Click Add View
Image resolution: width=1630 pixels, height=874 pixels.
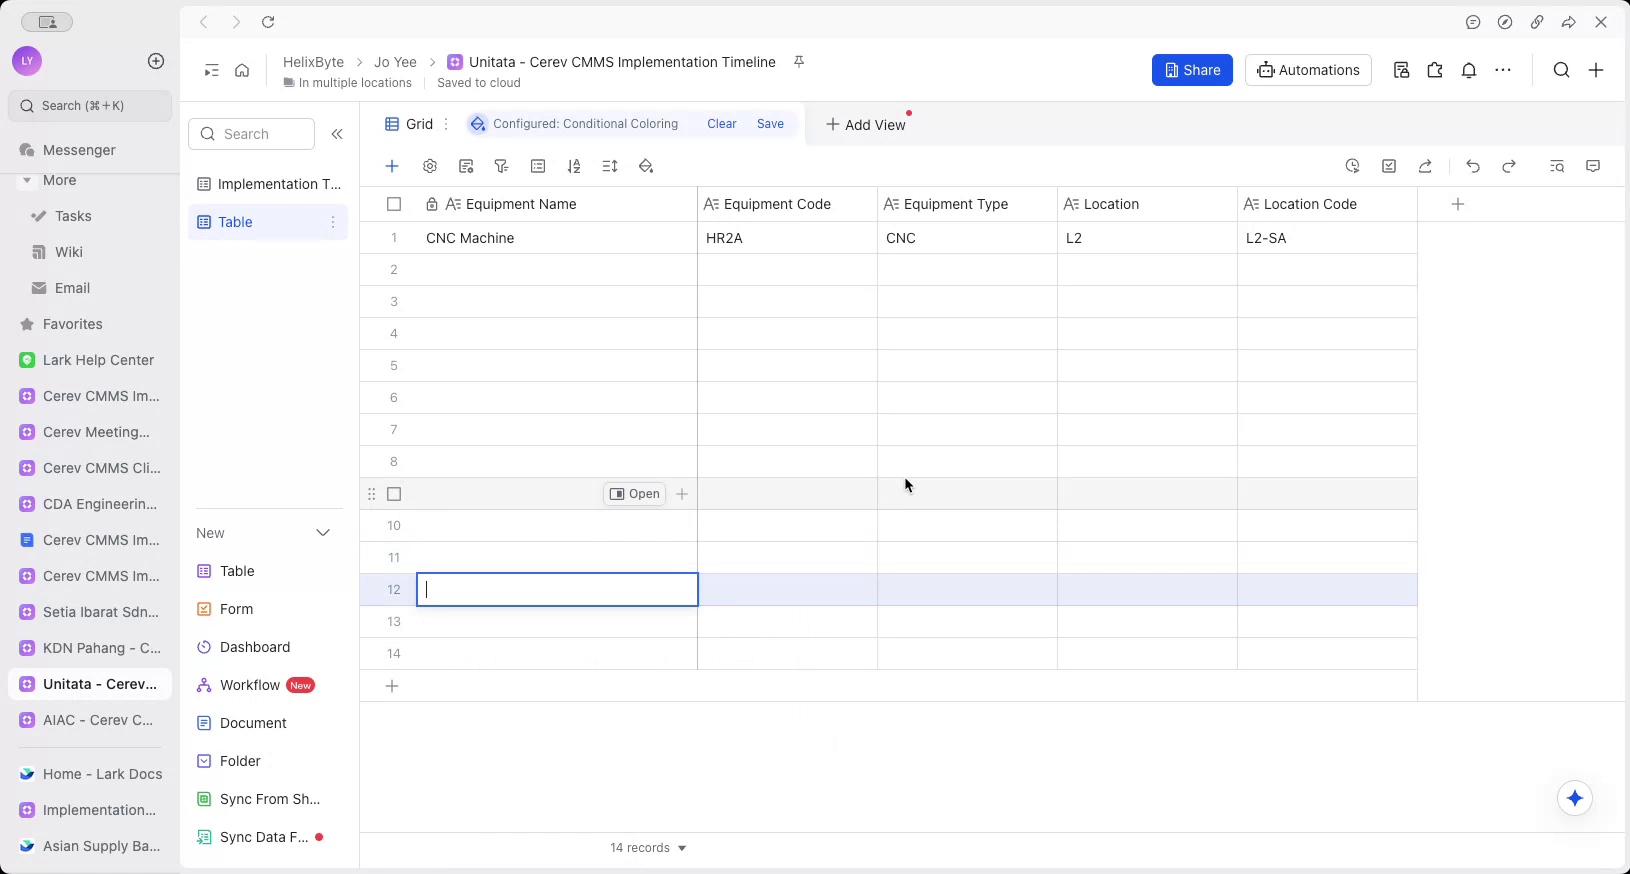(x=865, y=125)
